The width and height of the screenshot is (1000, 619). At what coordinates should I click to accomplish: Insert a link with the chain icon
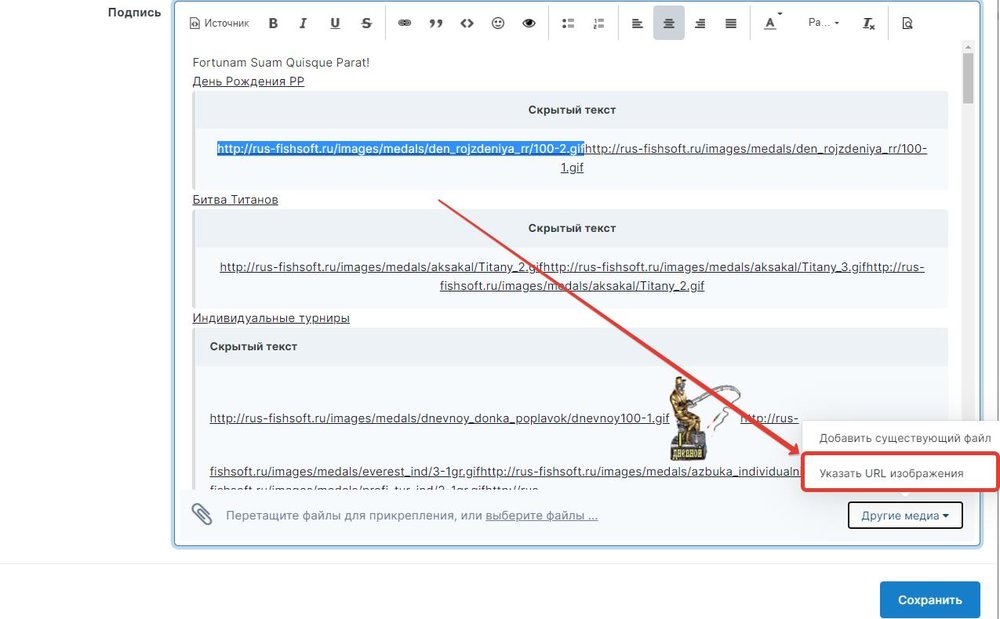pos(404,23)
